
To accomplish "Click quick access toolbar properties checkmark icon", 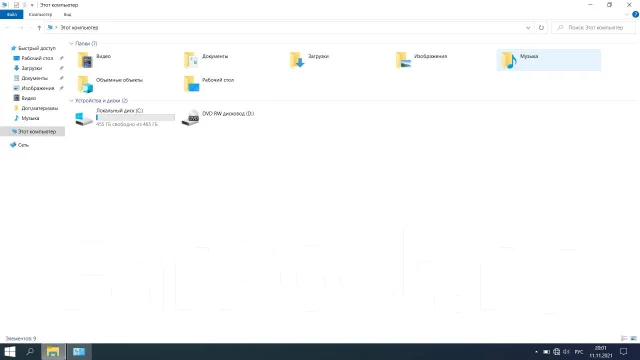I will 16,5.
